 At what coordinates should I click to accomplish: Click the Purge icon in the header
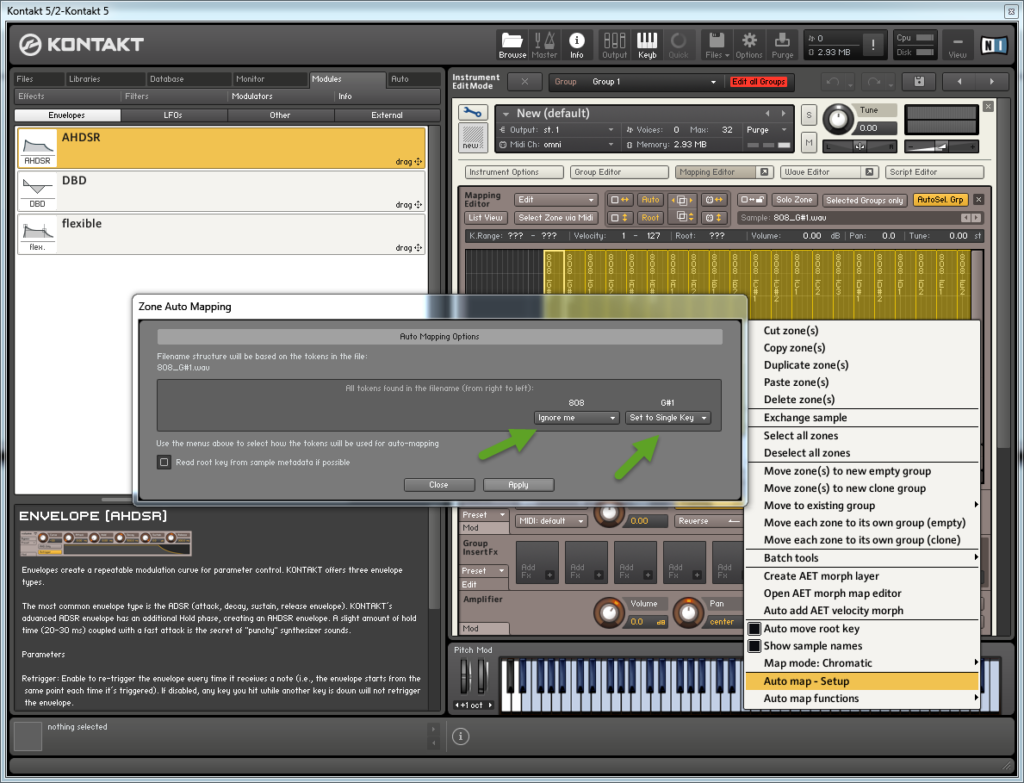(x=783, y=44)
